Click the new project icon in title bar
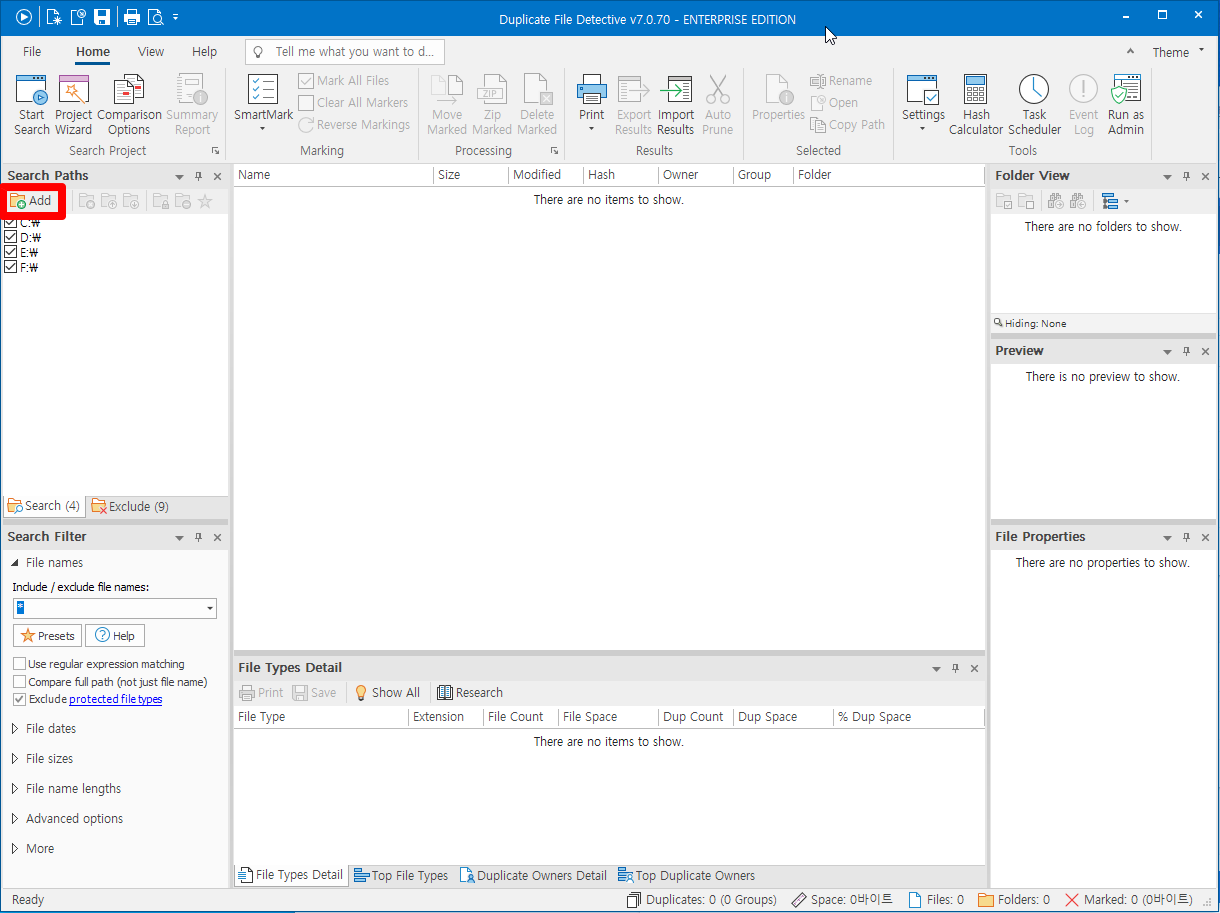The height and width of the screenshot is (913, 1220). point(52,17)
